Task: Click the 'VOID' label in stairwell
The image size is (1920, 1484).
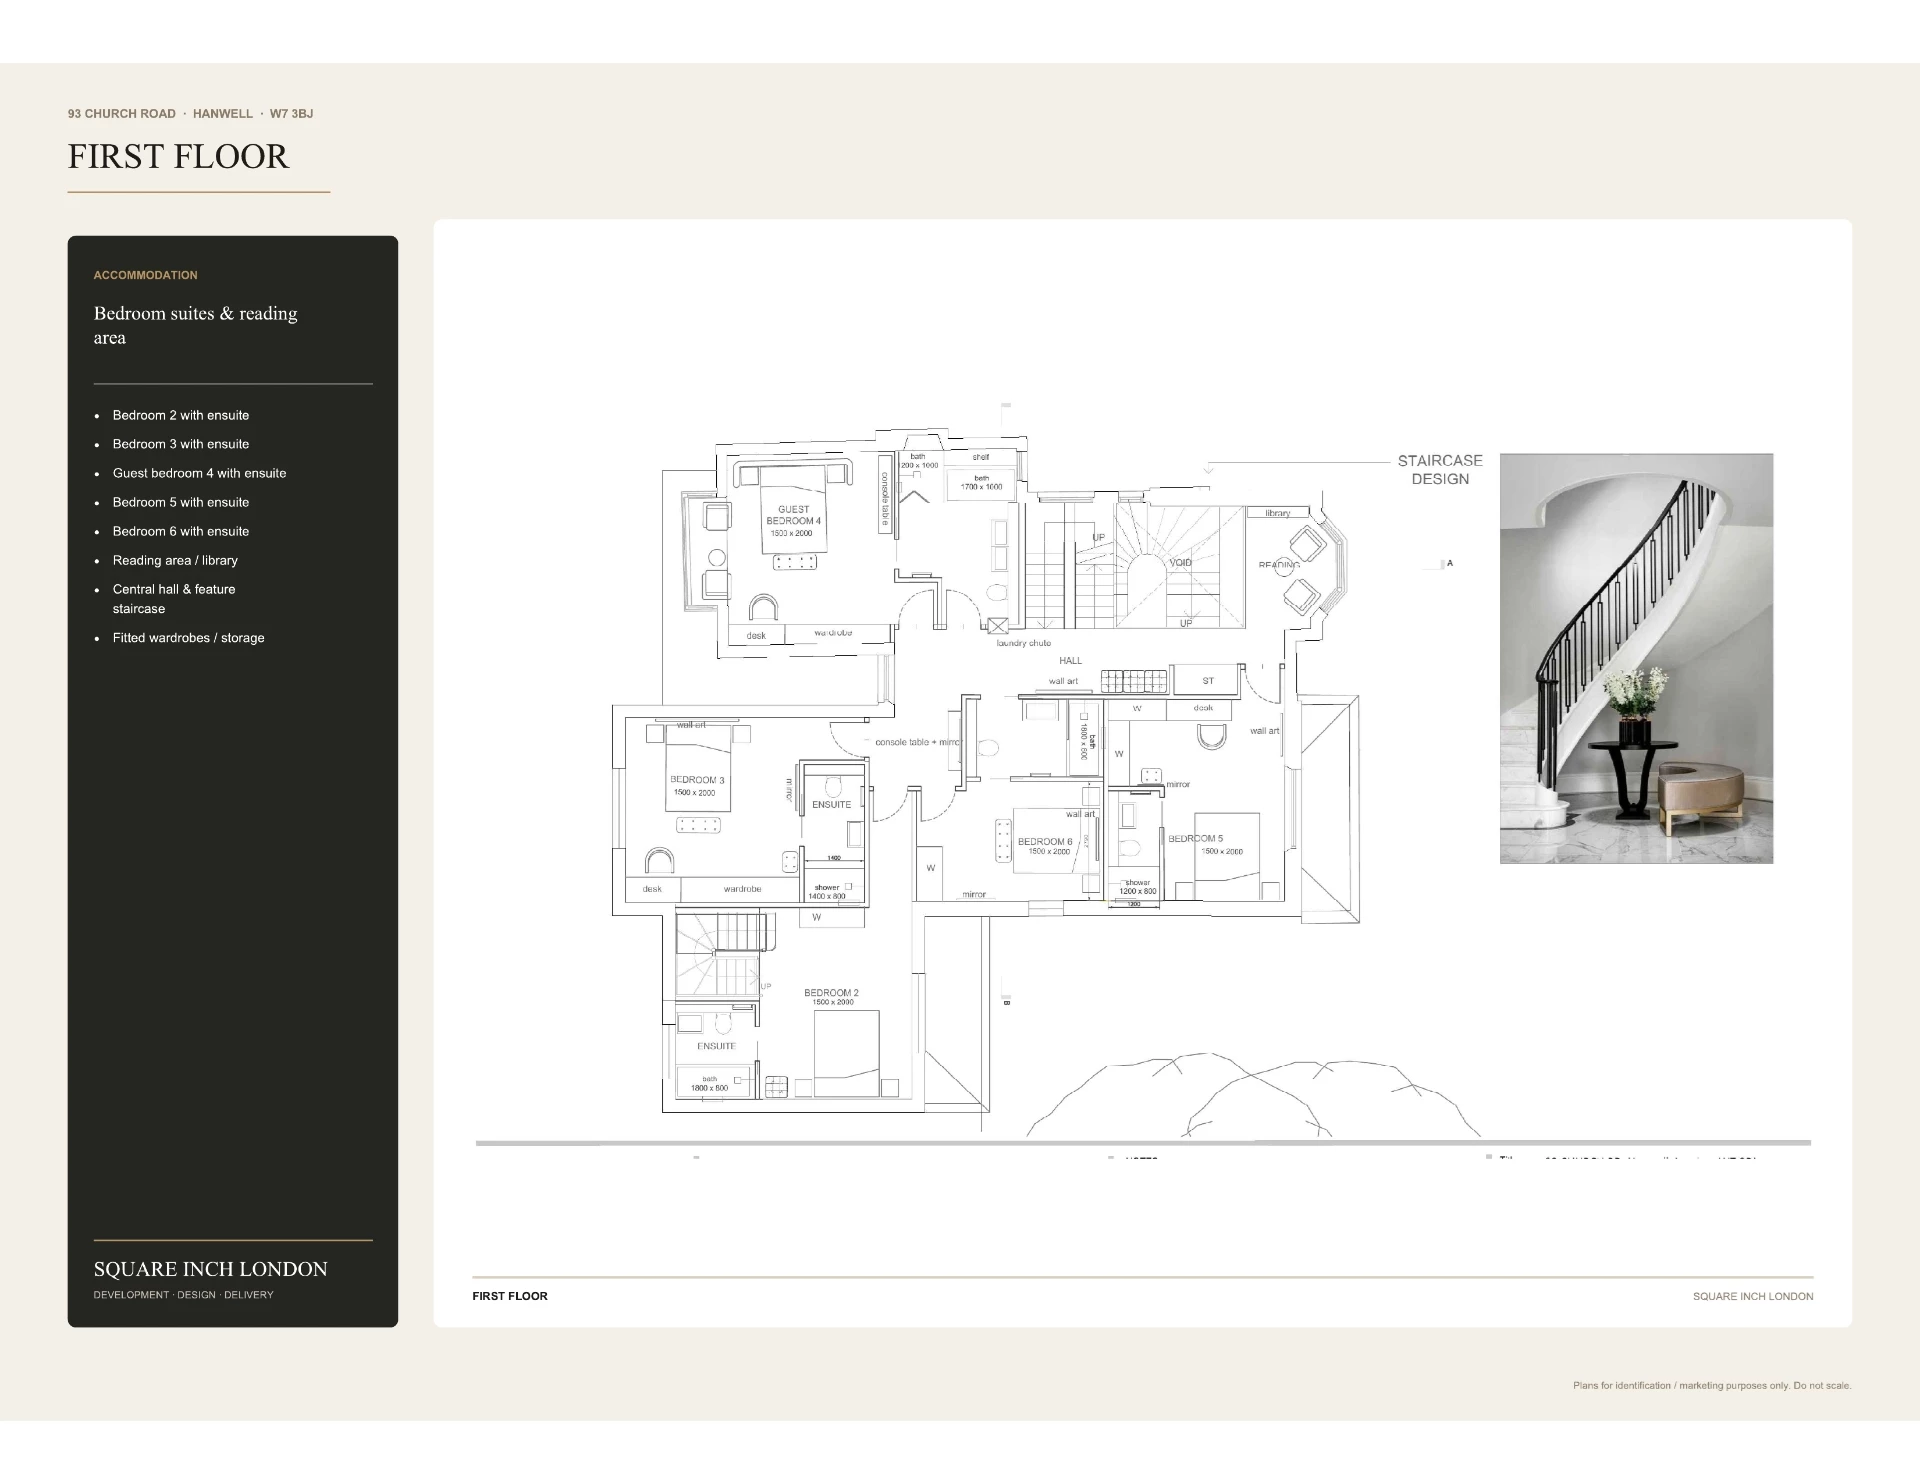Action: tap(1181, 563)
